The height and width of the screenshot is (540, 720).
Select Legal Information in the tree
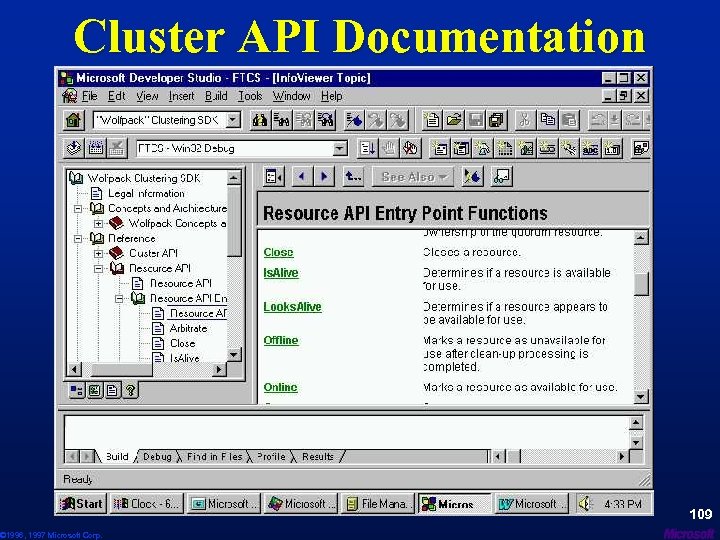pos(146,193)
